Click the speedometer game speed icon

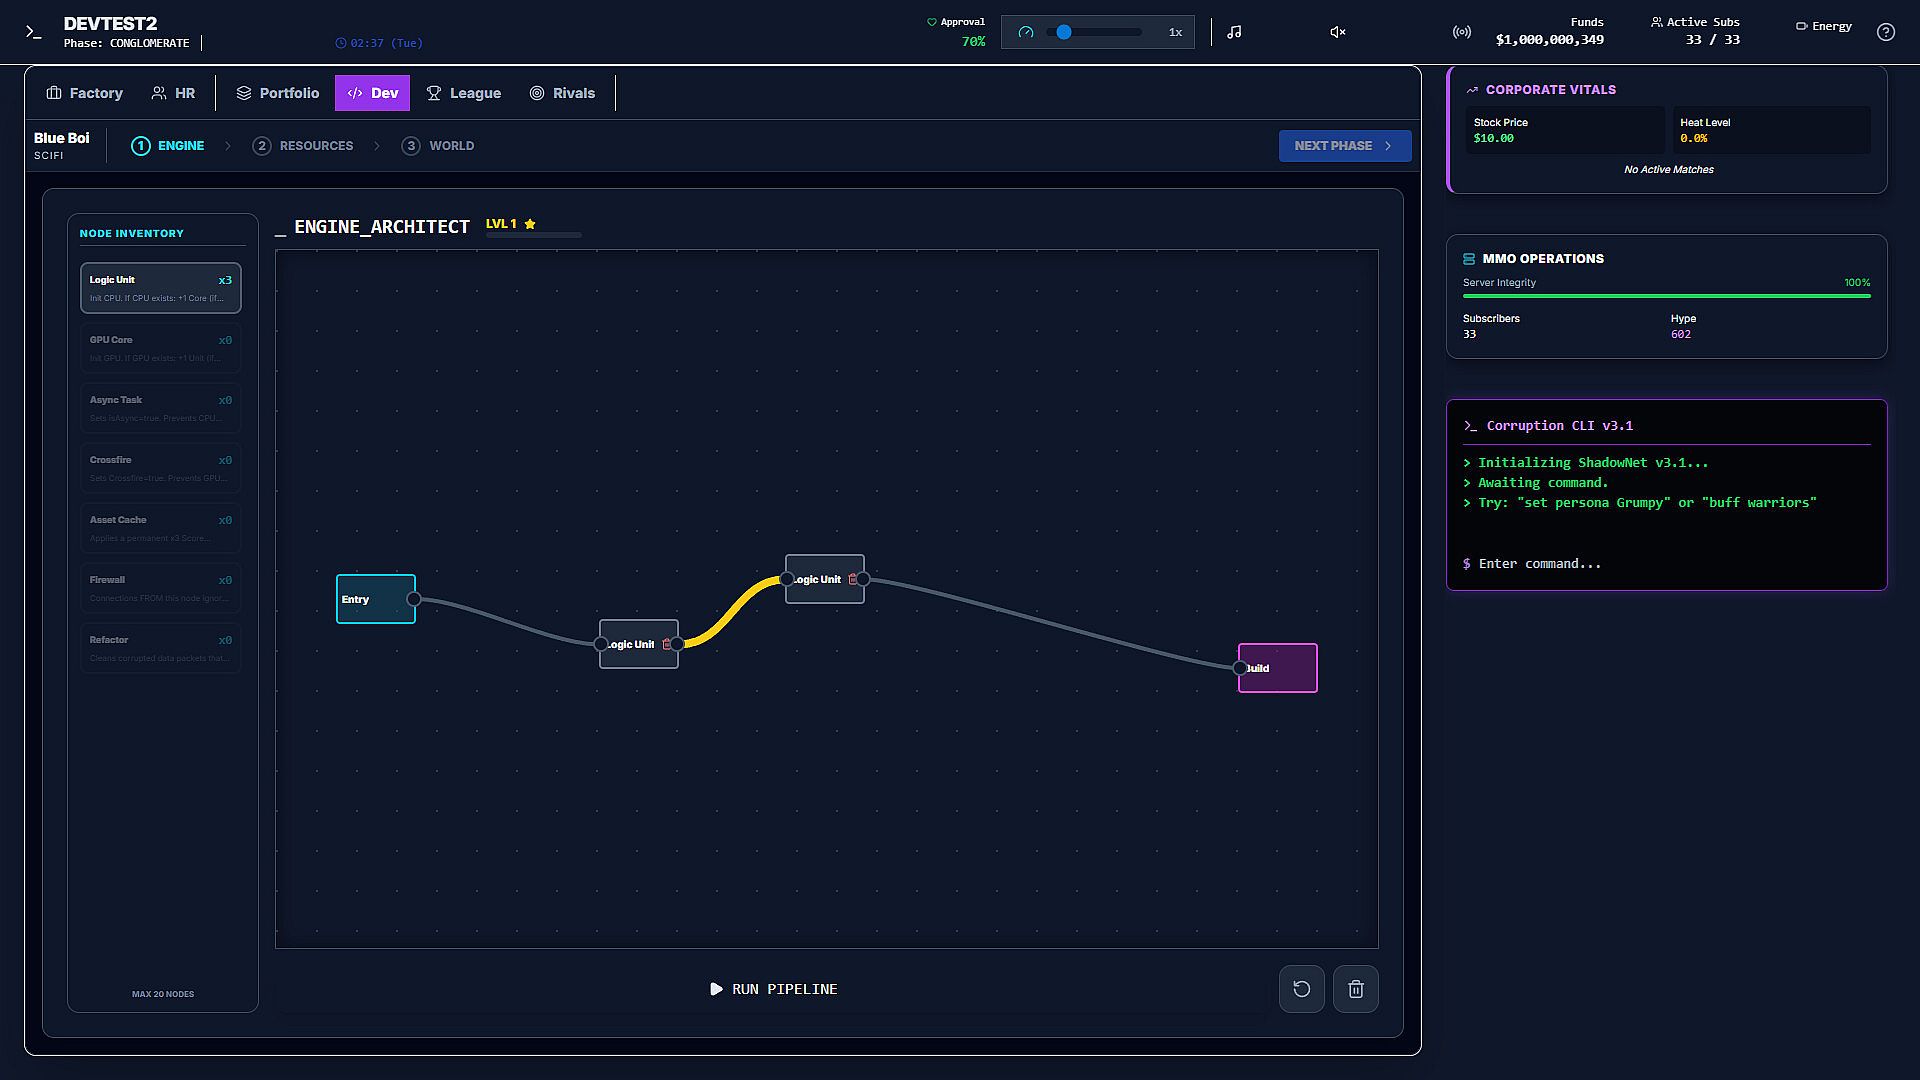click(x=1025, y=32)
